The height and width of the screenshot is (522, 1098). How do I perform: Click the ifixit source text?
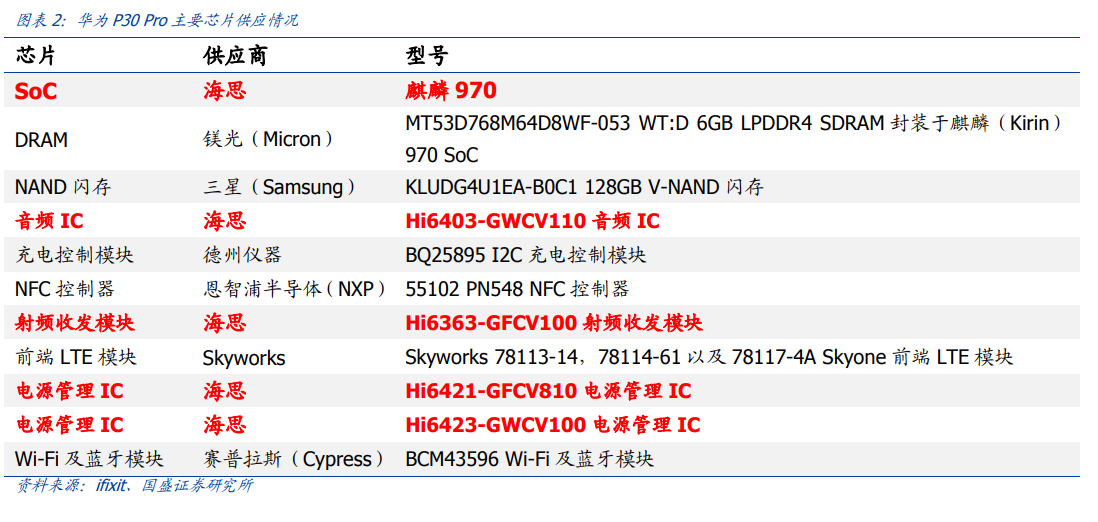pos(110,486)
